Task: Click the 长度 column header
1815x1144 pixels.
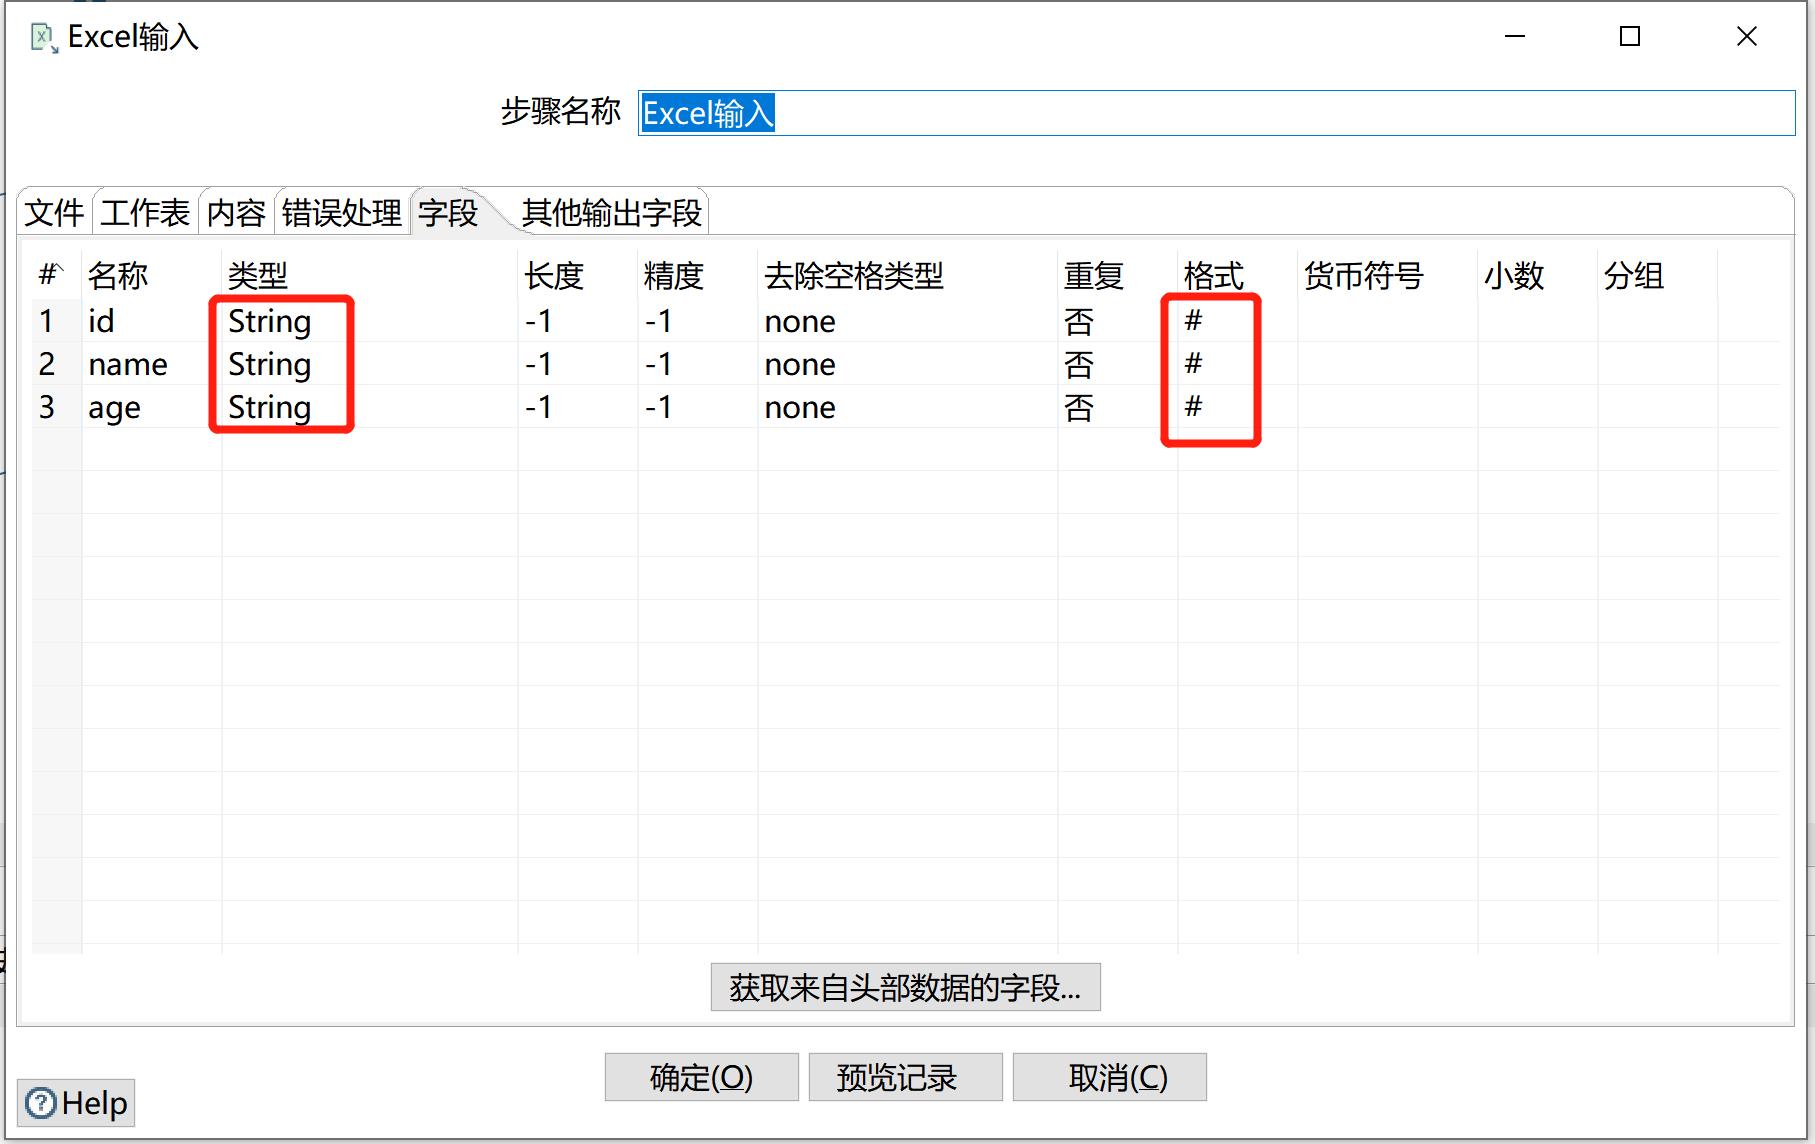Action: click(577, 275)
